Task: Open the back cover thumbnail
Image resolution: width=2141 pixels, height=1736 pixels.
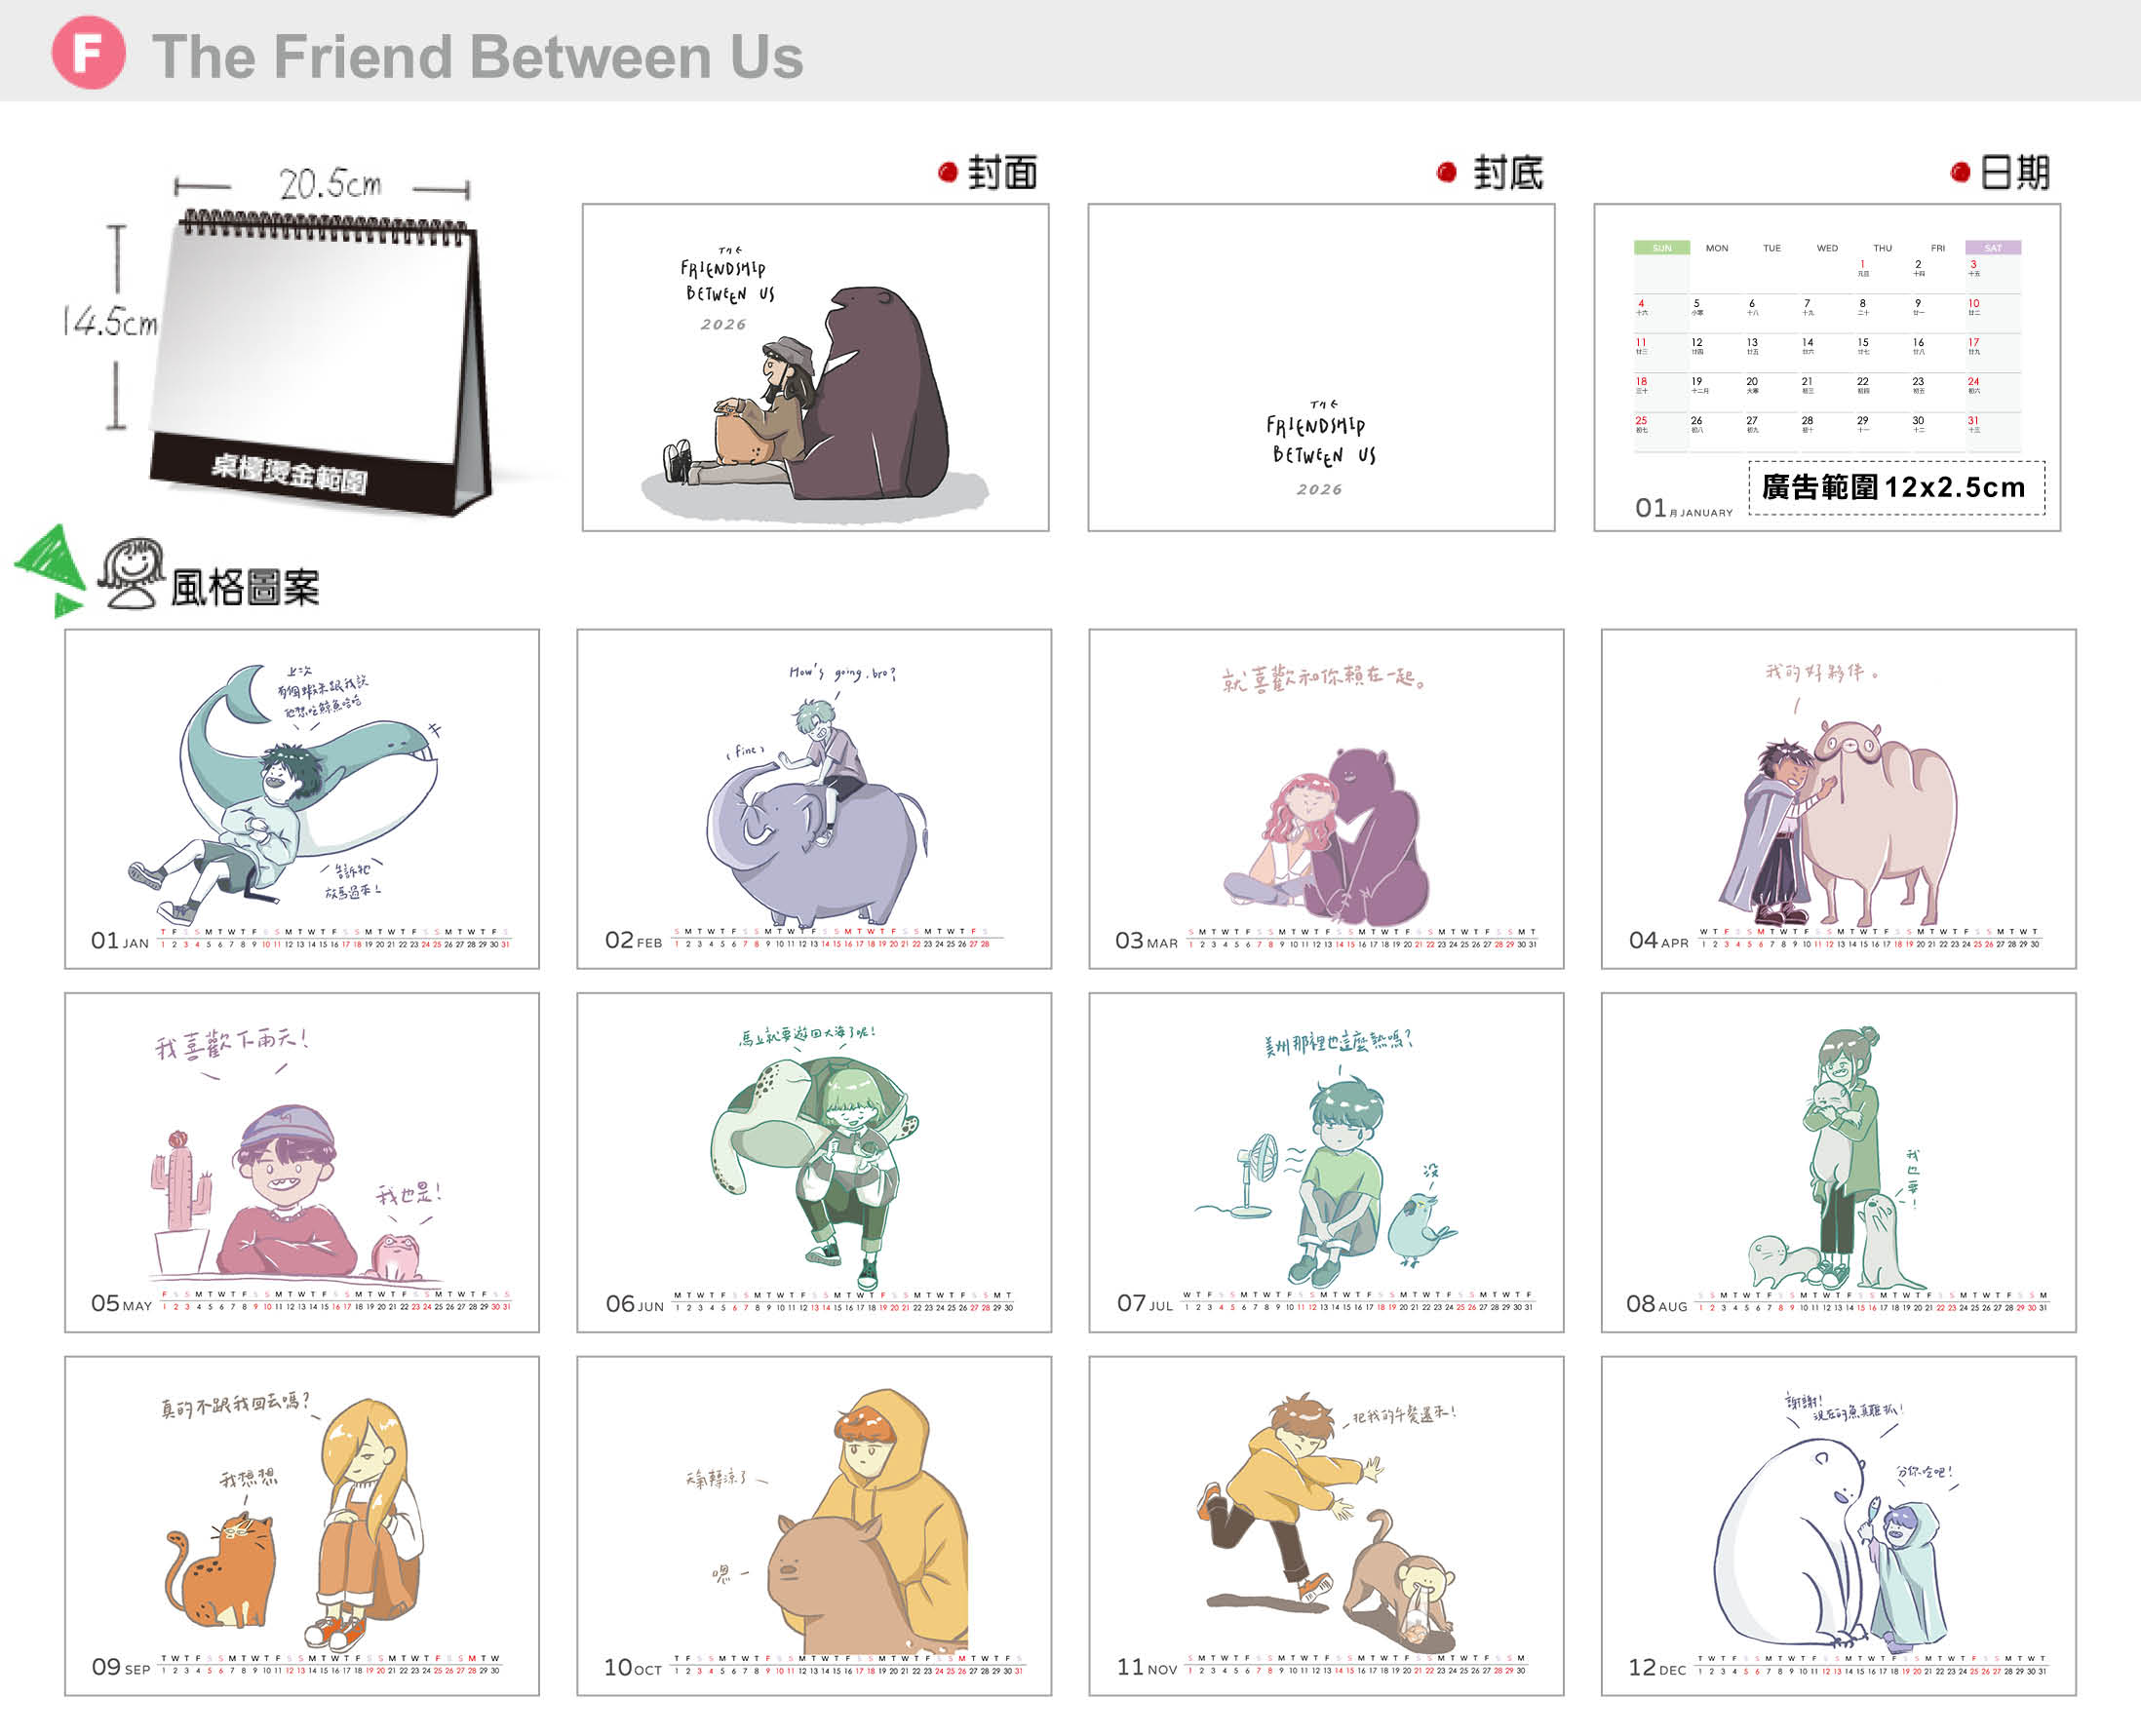Action: click(x=1321, y=367)
